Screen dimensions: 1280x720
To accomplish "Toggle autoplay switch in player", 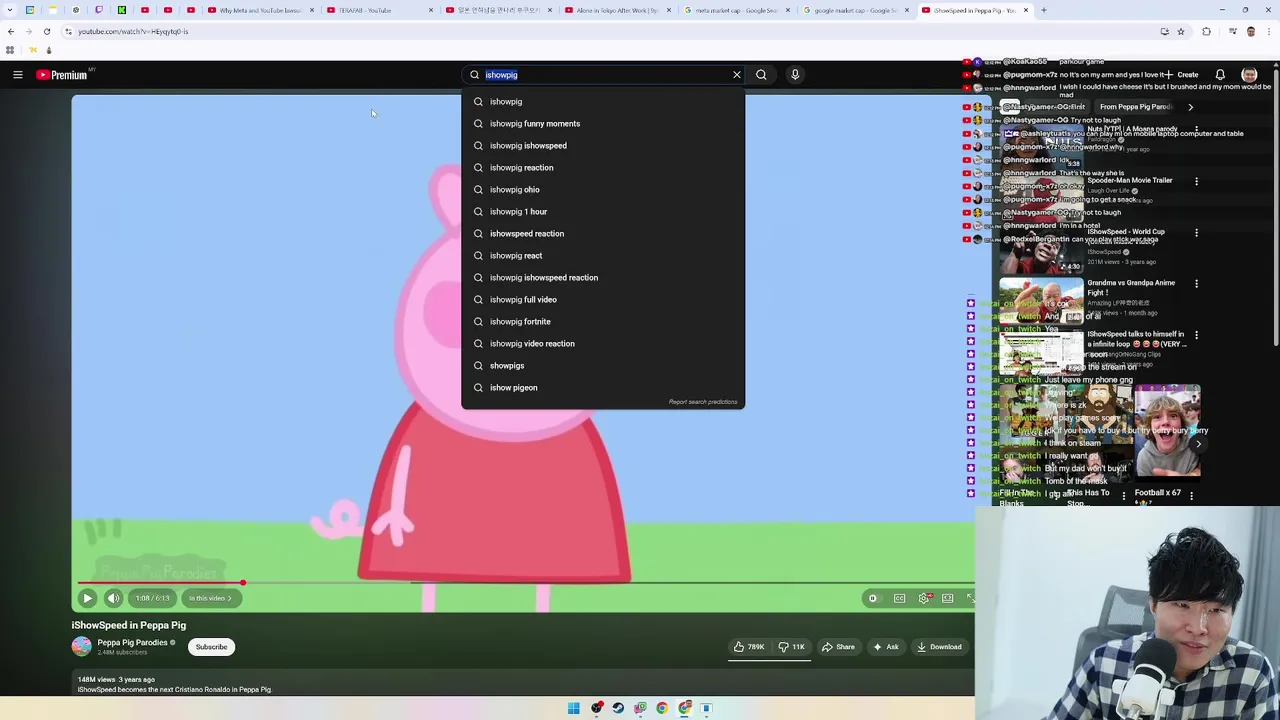I will [873, 598].
